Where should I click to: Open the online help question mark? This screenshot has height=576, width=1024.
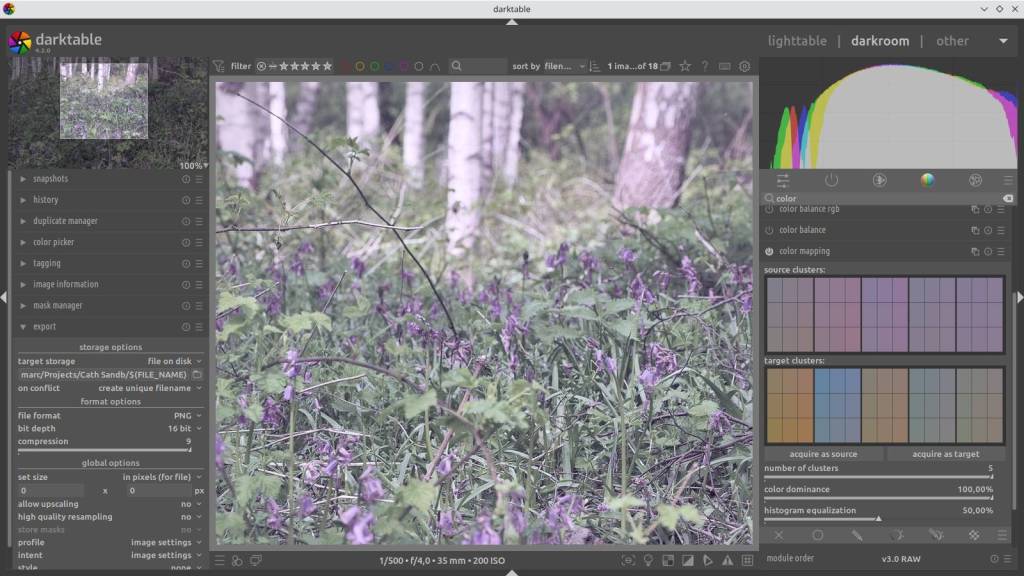(x=705, y=66)
